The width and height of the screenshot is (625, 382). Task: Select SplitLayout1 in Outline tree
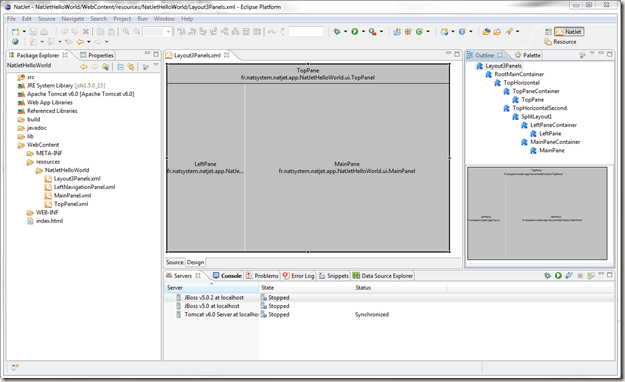[537, 116]
